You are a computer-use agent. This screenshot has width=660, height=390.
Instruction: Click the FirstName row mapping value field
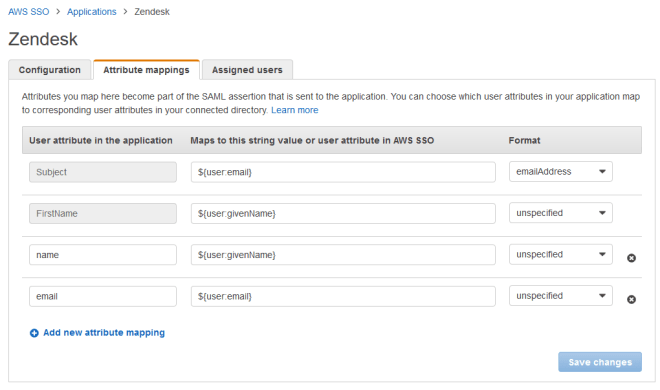[343, 213]
